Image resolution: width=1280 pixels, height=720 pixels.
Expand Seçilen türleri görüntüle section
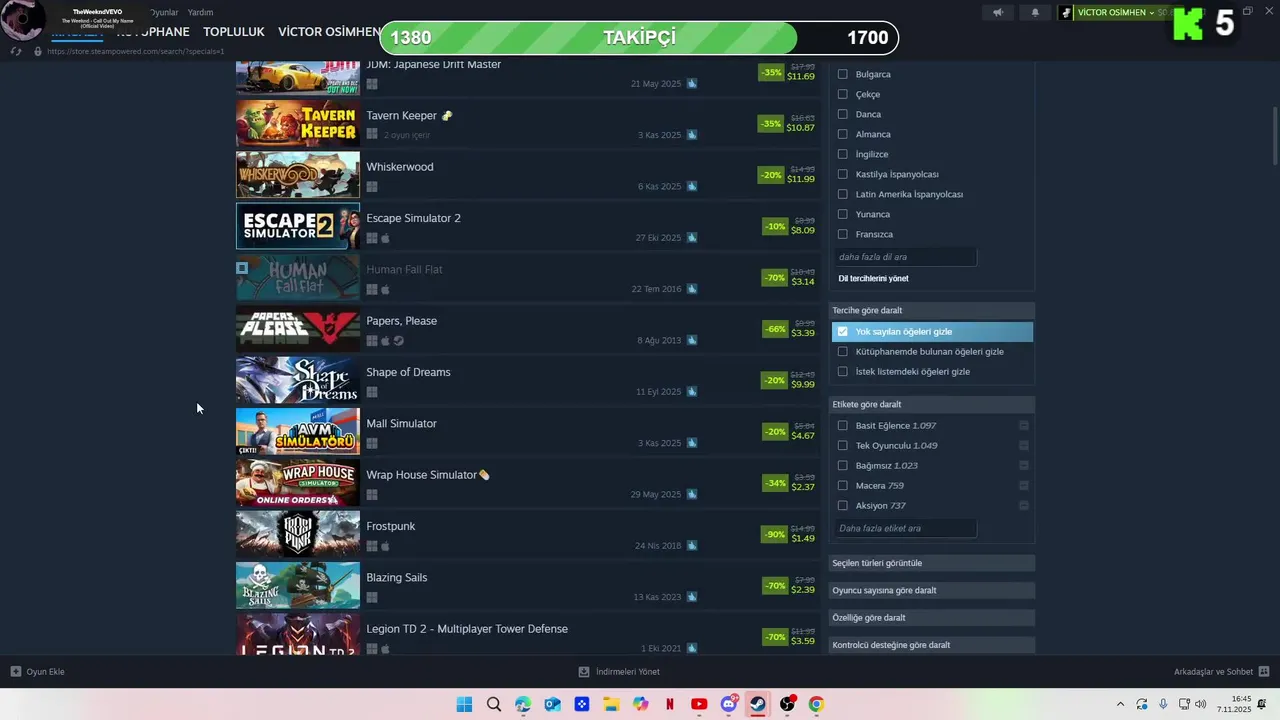click(932, 563)
